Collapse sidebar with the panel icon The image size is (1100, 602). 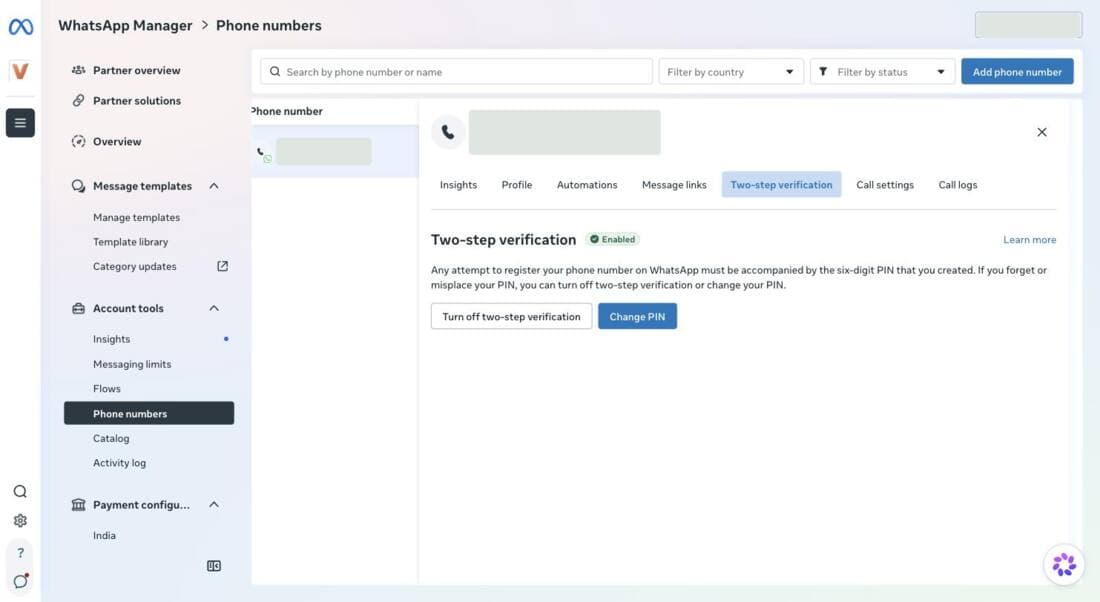tap(214, 566)
